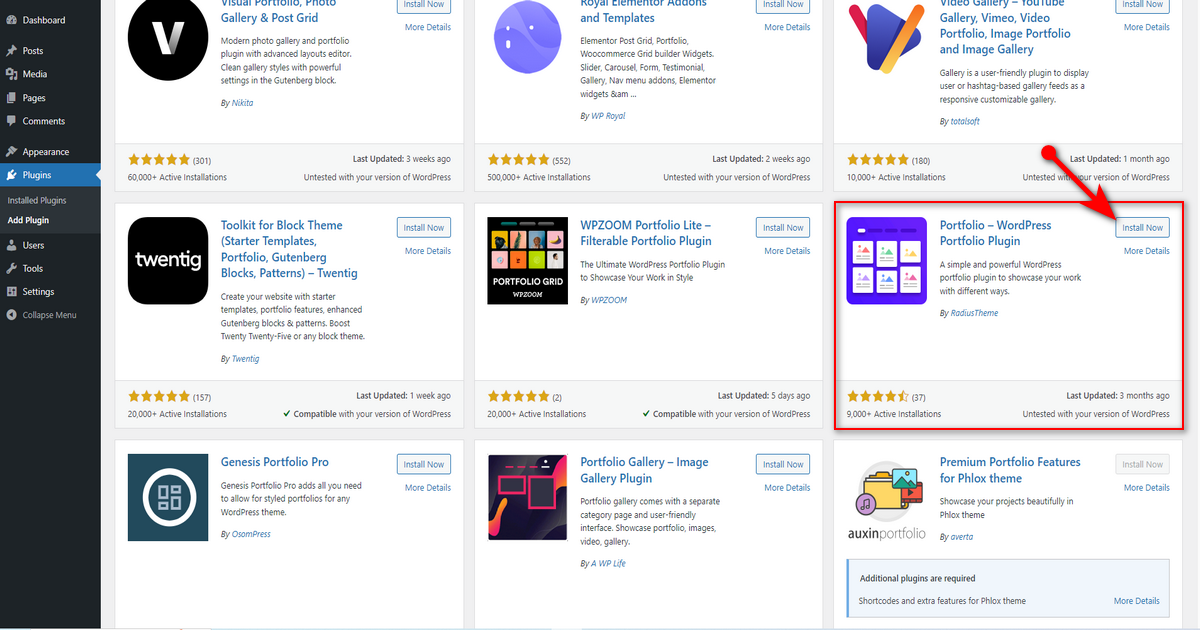
Task: Click the Collapse Menu arrow icon
Action: (x=11, y=315)
